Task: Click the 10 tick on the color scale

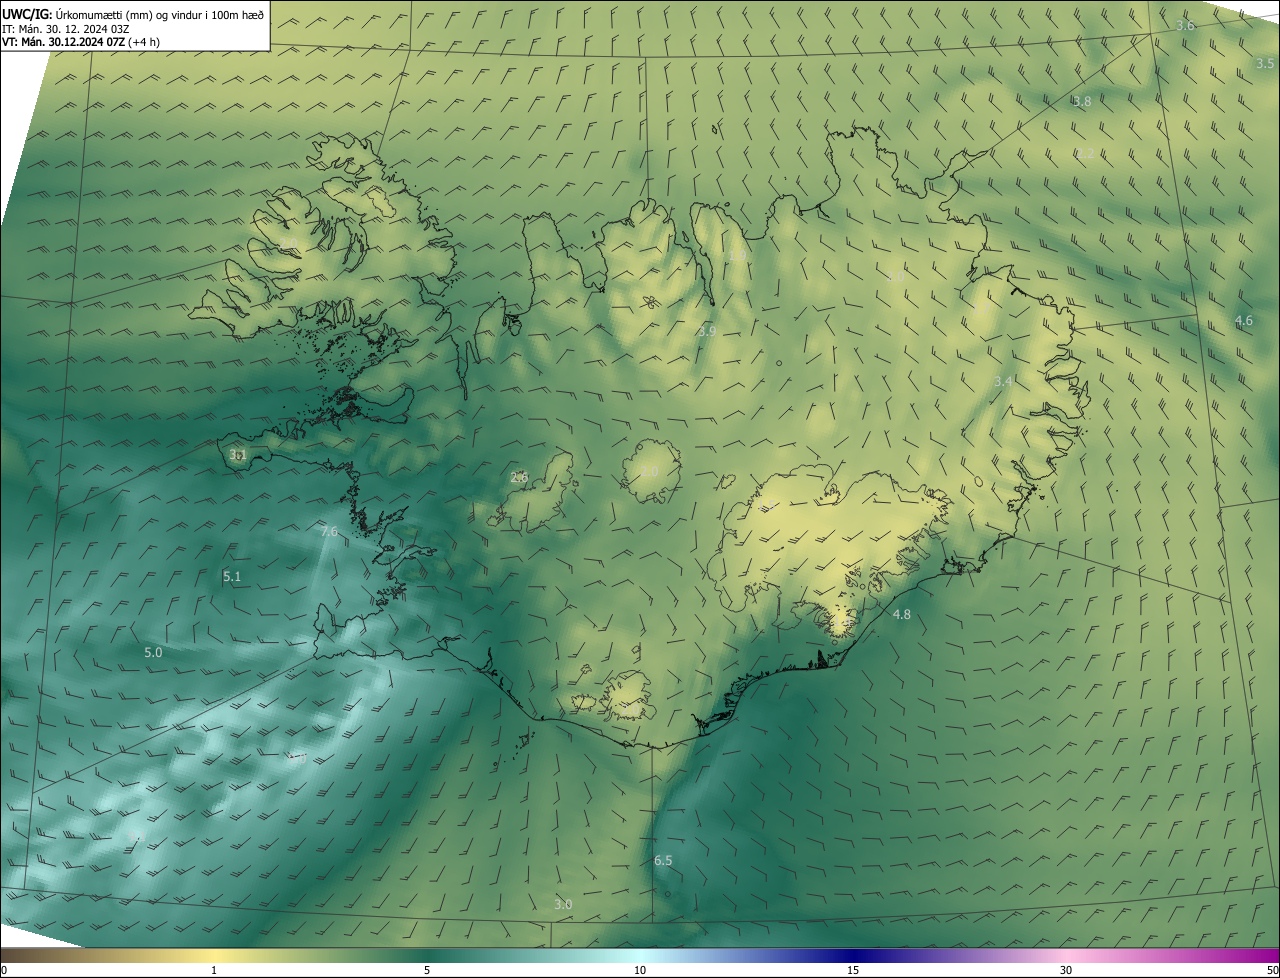Action: 640,970
